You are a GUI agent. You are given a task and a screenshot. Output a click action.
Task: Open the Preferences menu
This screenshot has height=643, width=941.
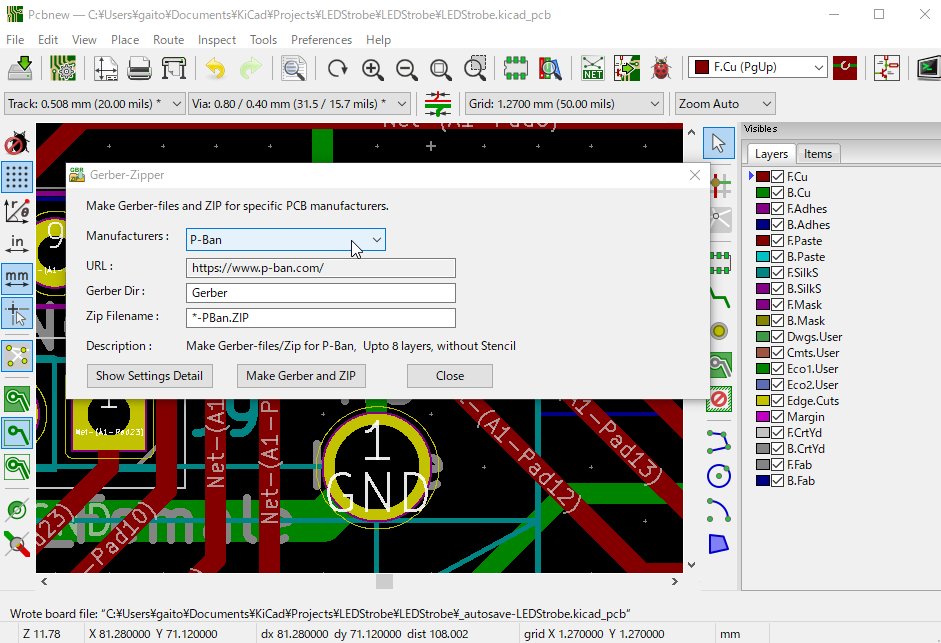(x=321, y=40)
